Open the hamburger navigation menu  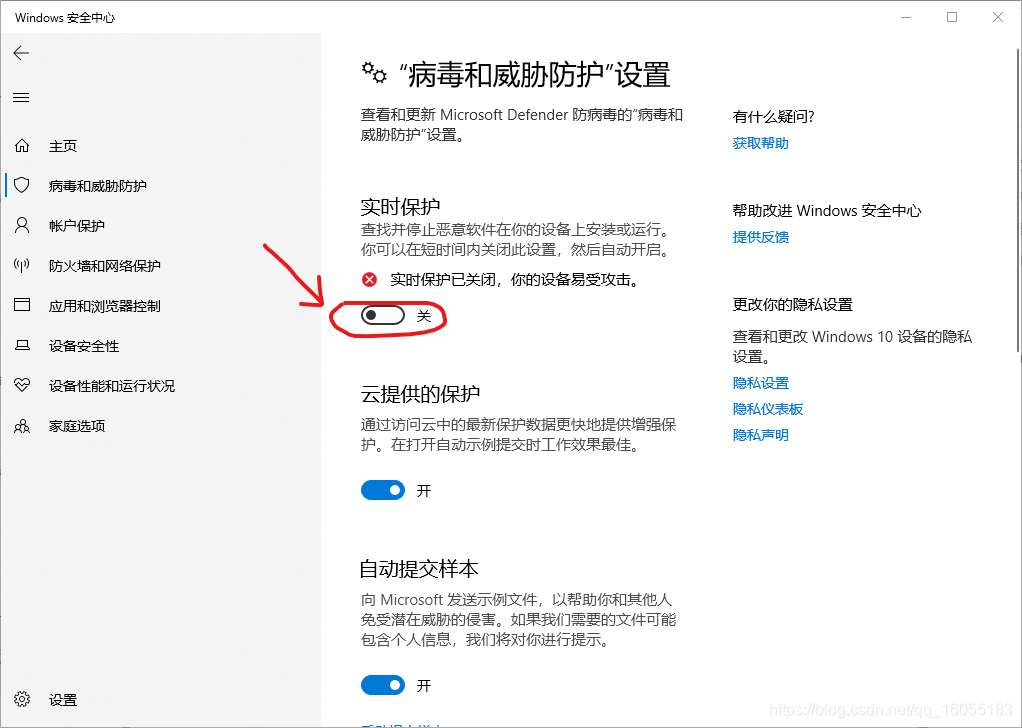(22, 98)
